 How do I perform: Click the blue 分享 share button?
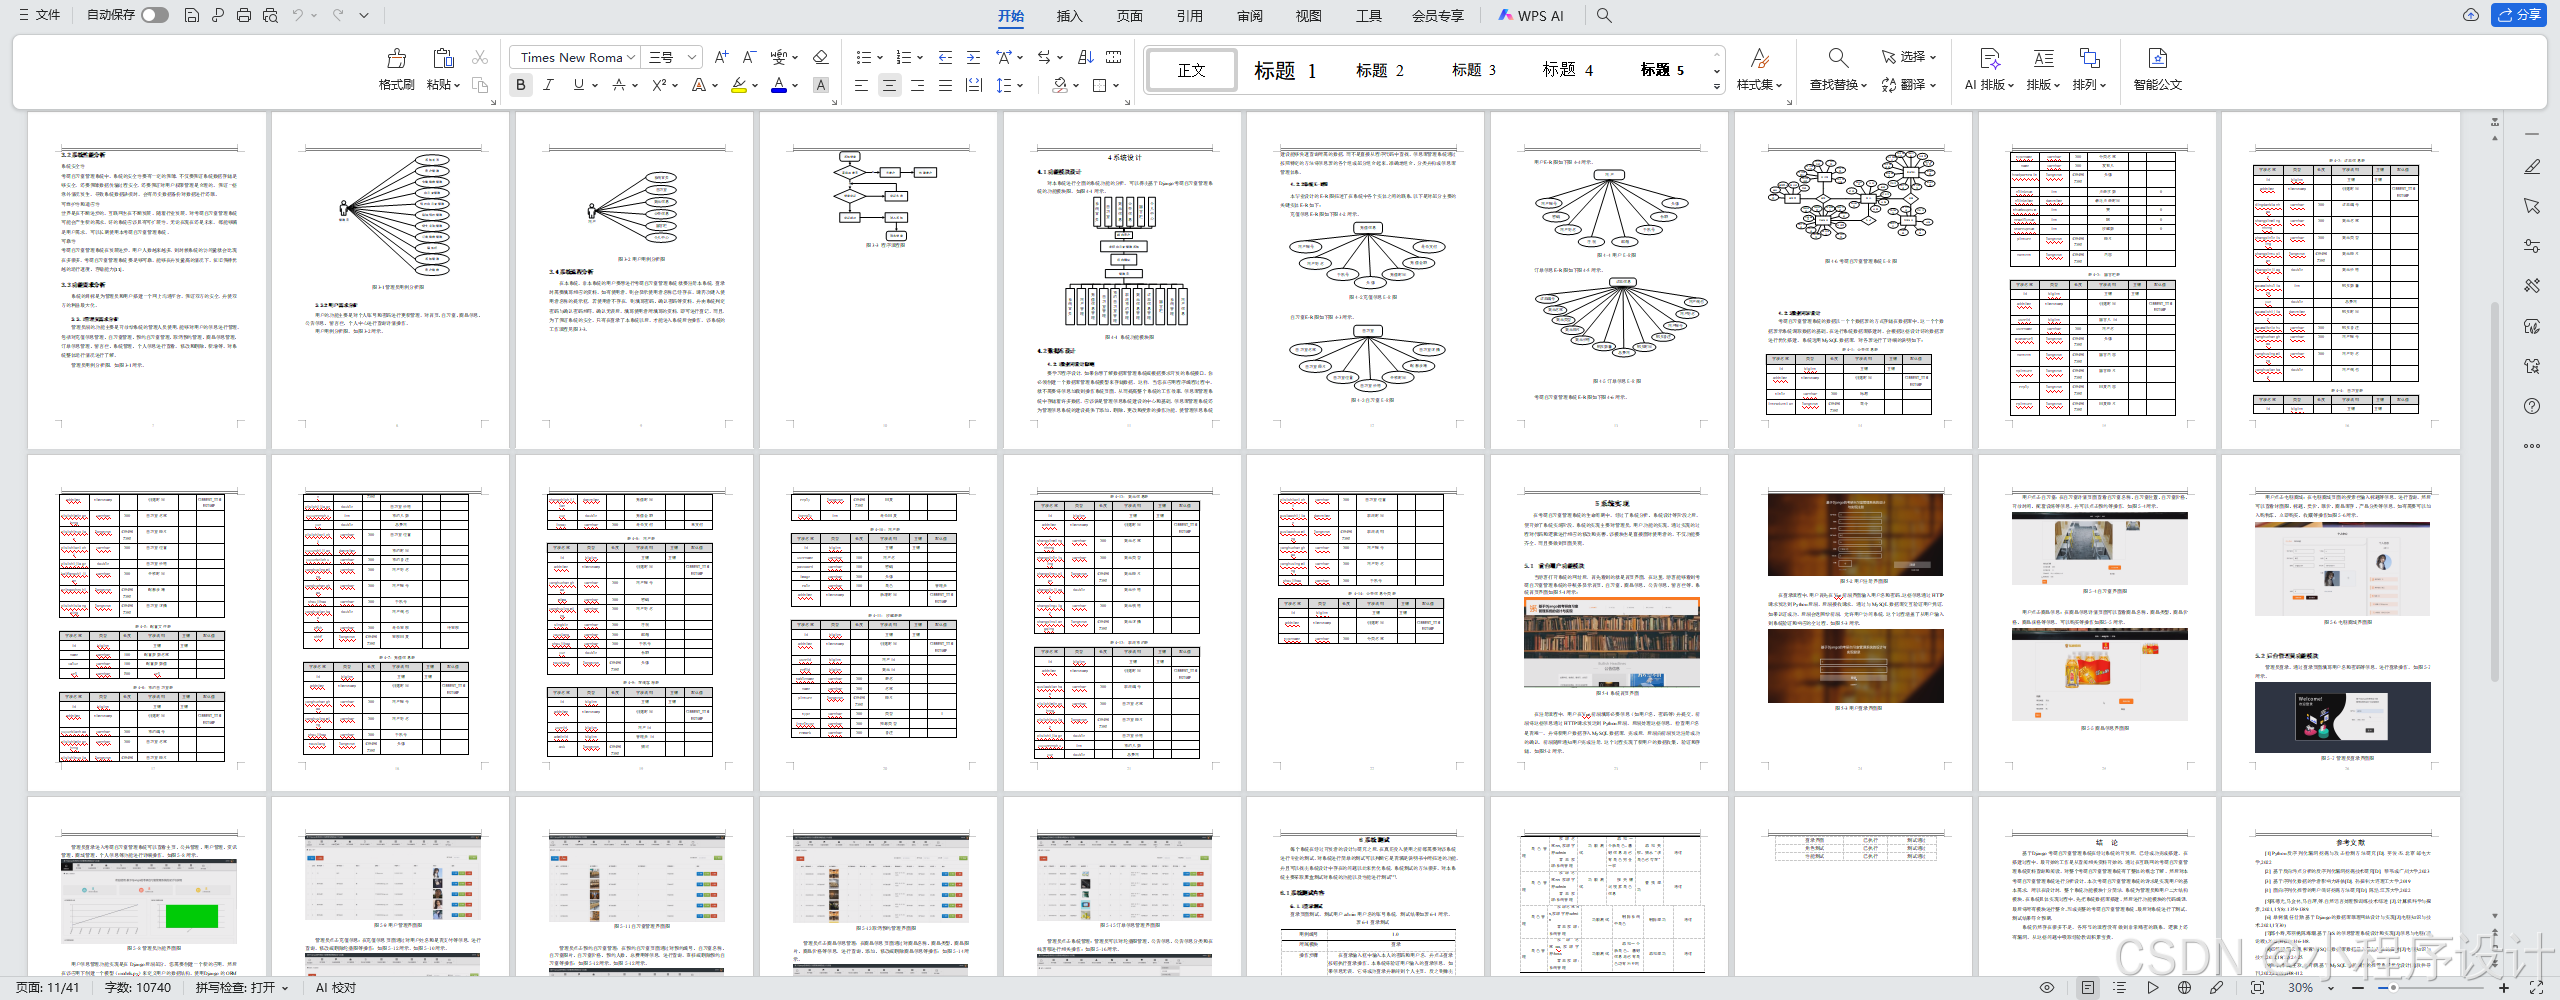coord(2518,15)
